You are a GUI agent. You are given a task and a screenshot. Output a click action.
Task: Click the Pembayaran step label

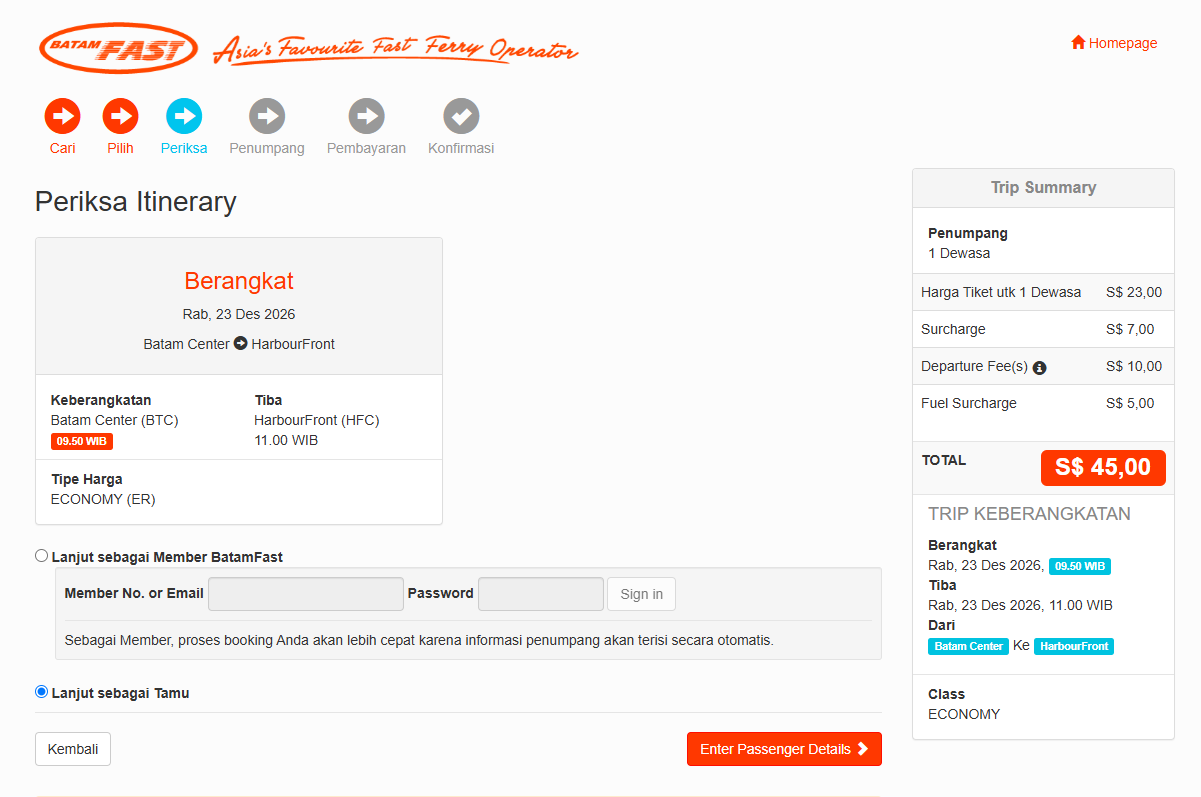367,148
